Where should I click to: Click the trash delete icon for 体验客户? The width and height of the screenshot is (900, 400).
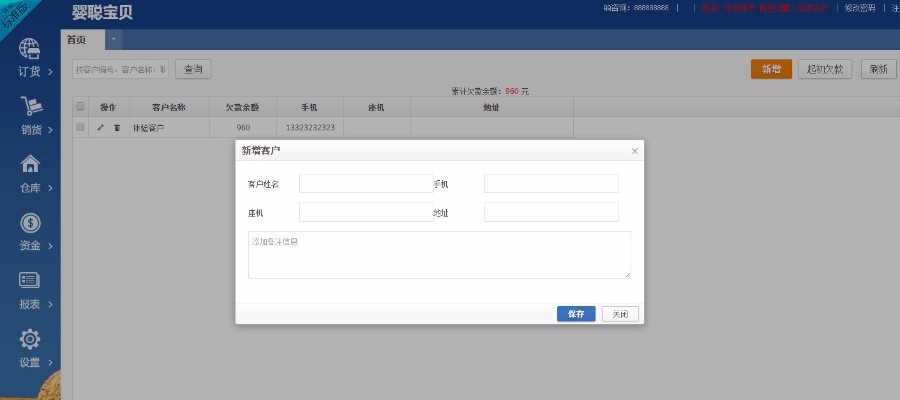coord(117,127)
